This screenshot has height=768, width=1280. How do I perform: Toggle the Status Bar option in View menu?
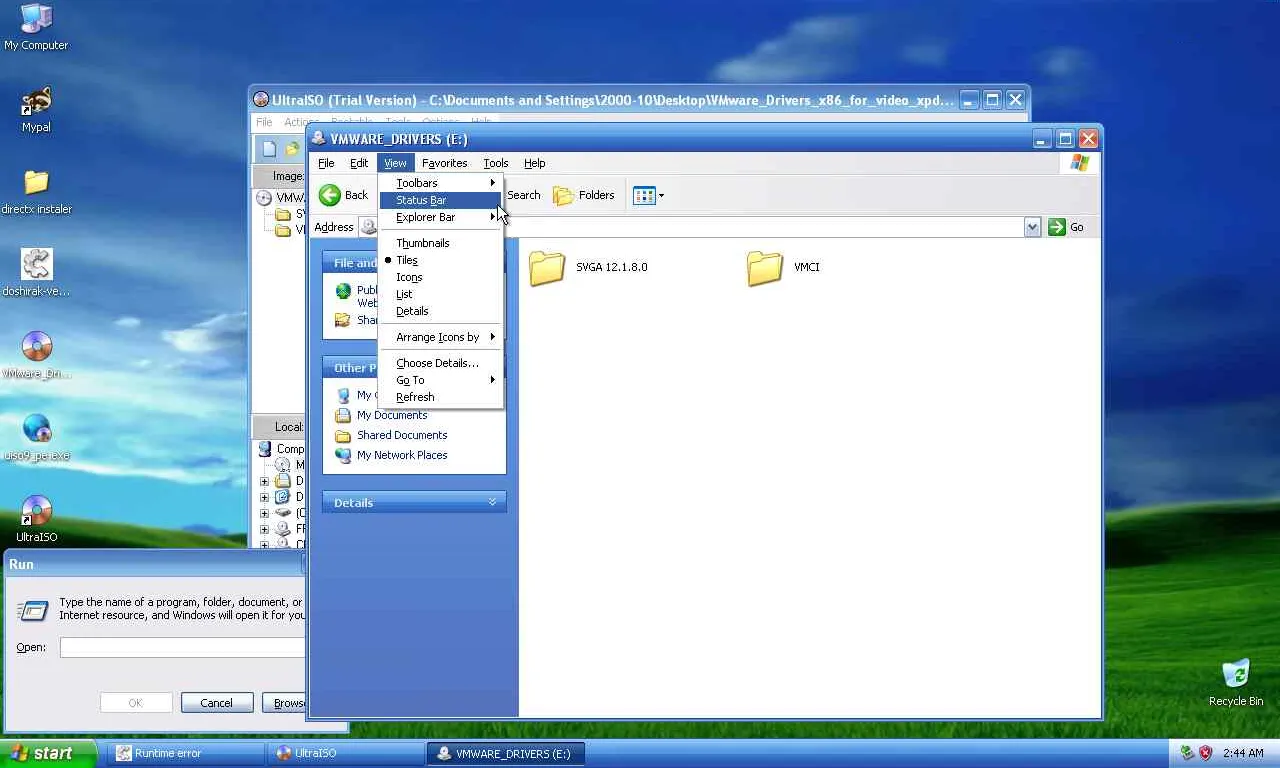440,200
